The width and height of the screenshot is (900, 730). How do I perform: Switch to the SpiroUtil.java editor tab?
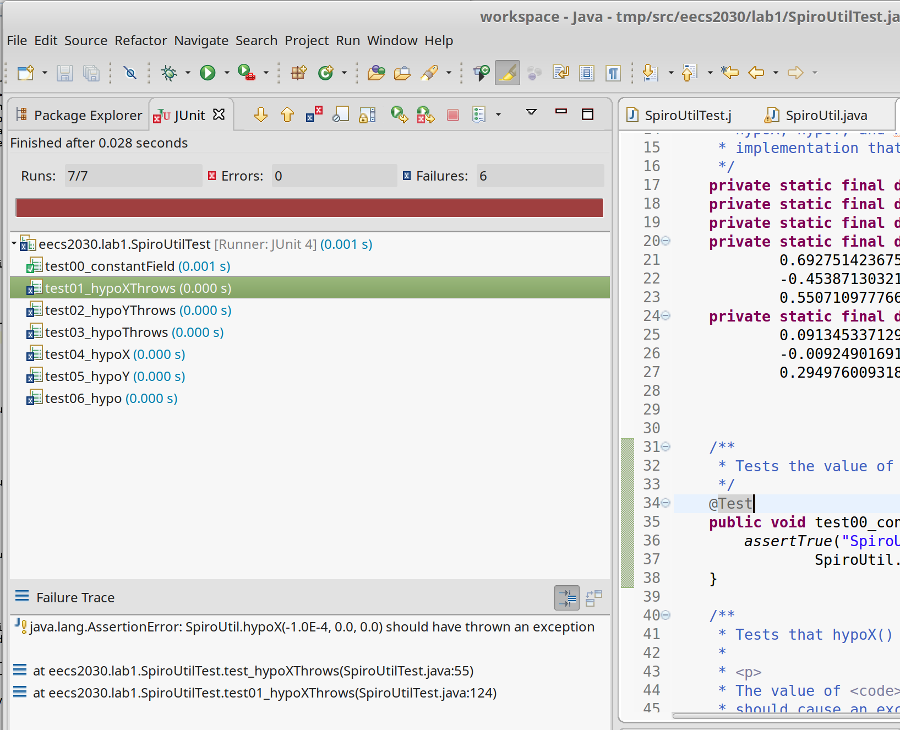816,115
